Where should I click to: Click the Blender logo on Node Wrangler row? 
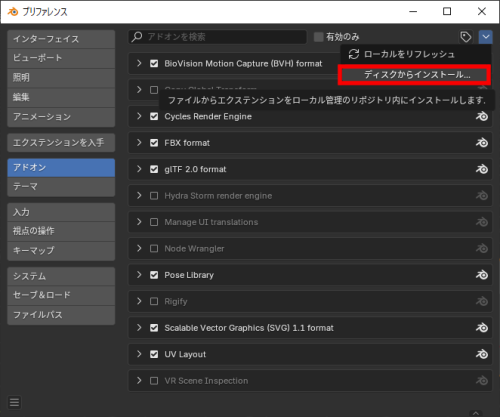[482, 248]
